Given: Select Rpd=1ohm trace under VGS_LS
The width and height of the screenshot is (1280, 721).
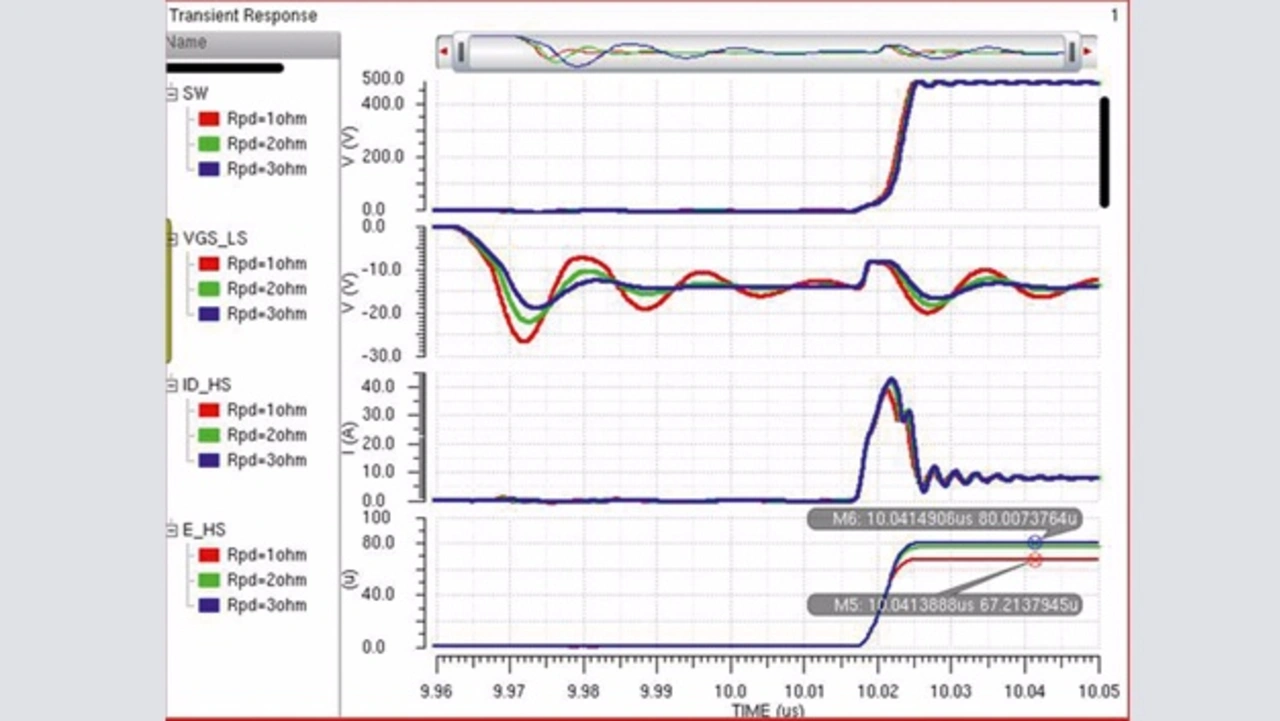Looking at the screenshot, I should point(266,264).
